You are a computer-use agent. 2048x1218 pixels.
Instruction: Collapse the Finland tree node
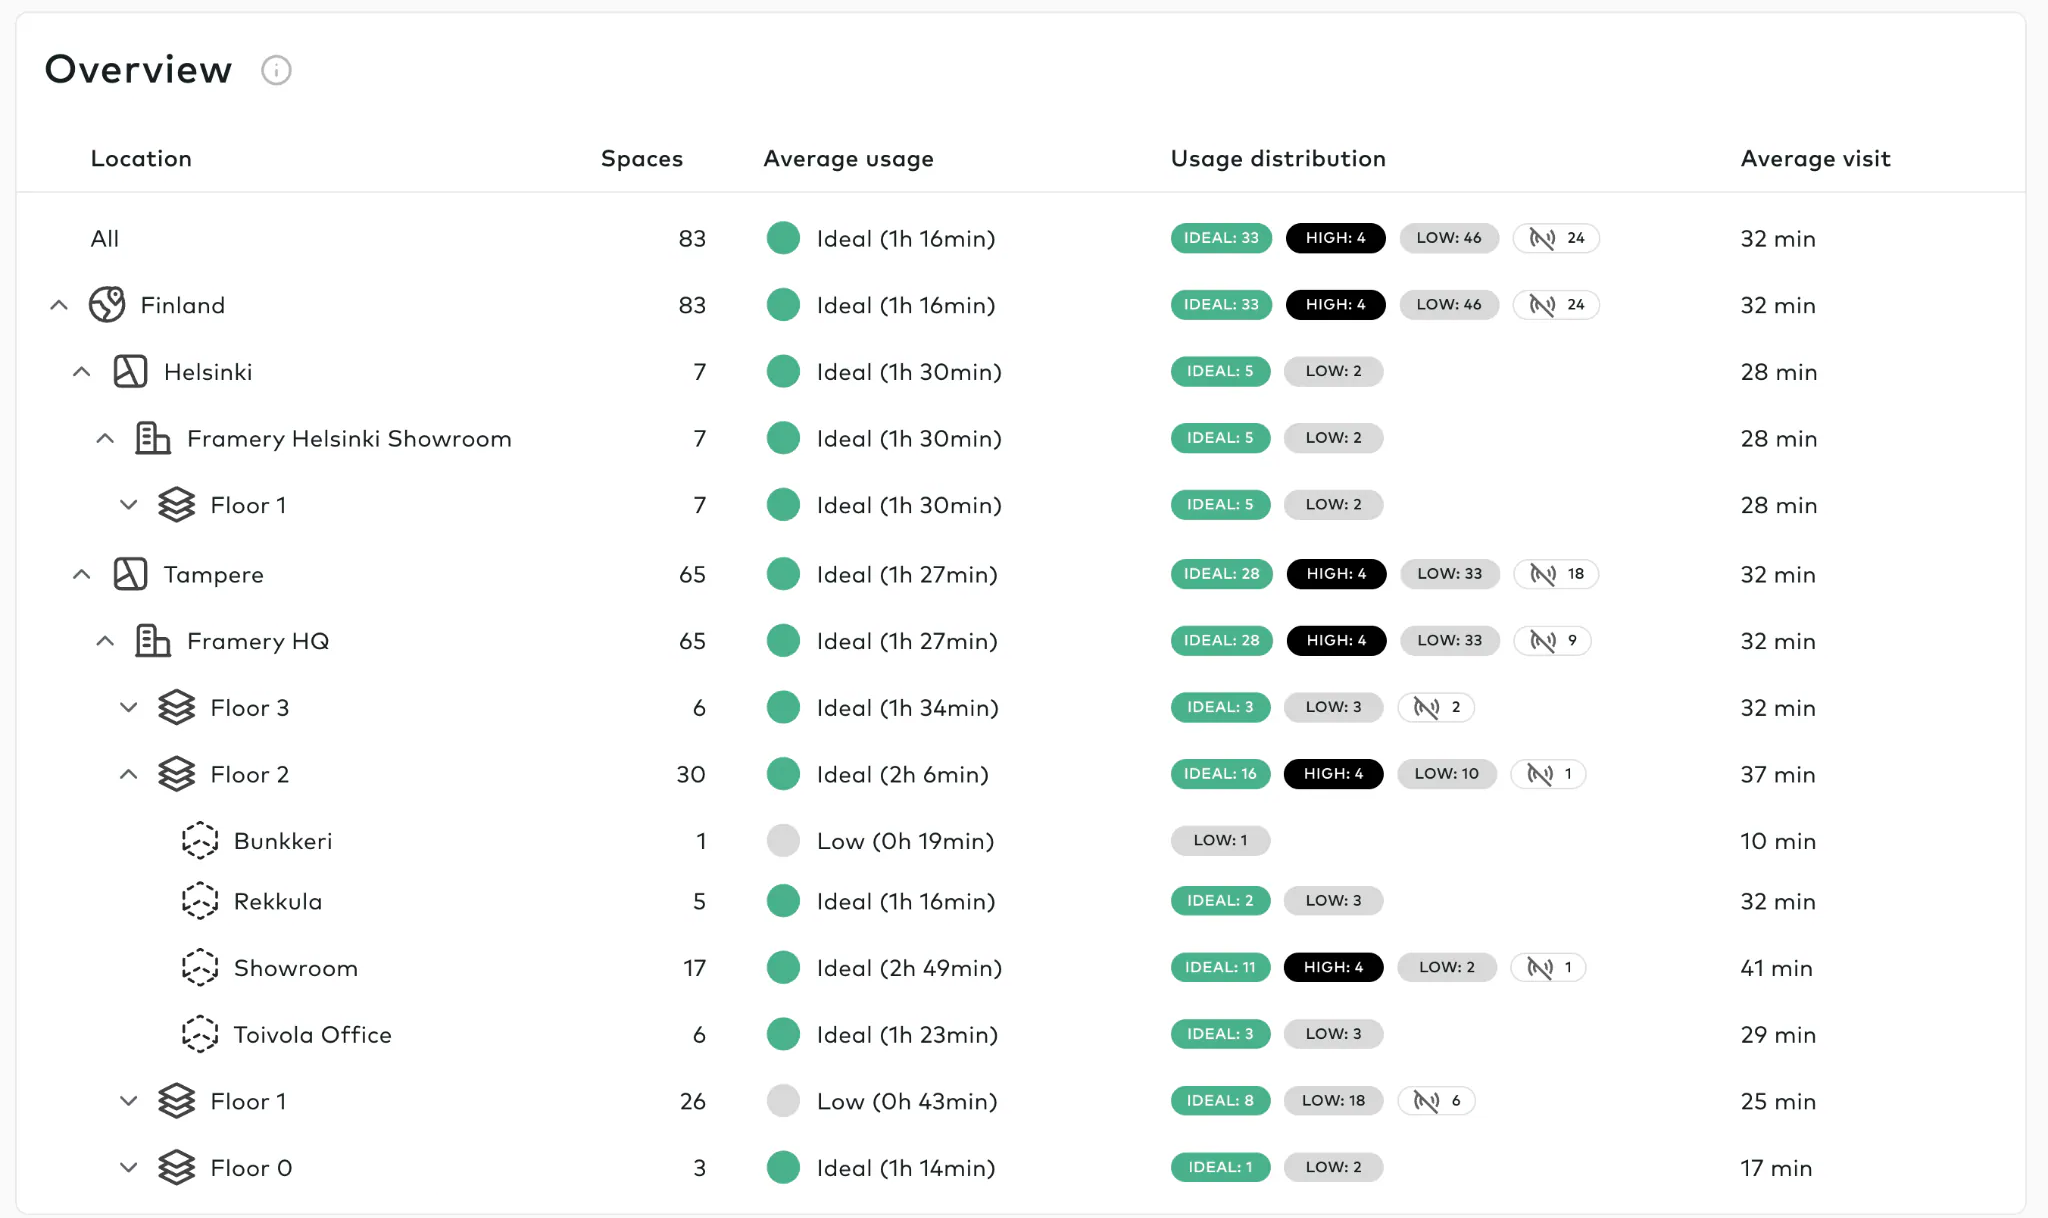(x=59, y=305)
